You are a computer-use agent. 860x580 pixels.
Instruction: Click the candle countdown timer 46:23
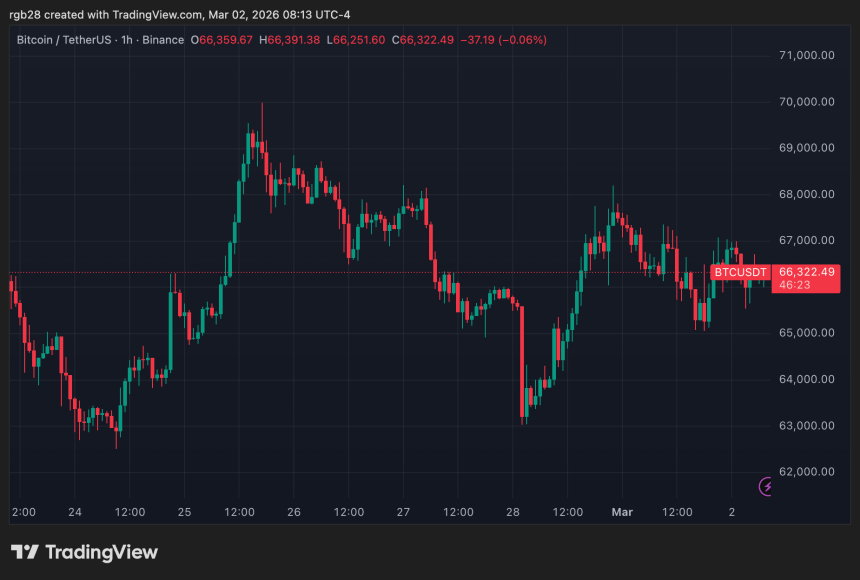[793, 286]
